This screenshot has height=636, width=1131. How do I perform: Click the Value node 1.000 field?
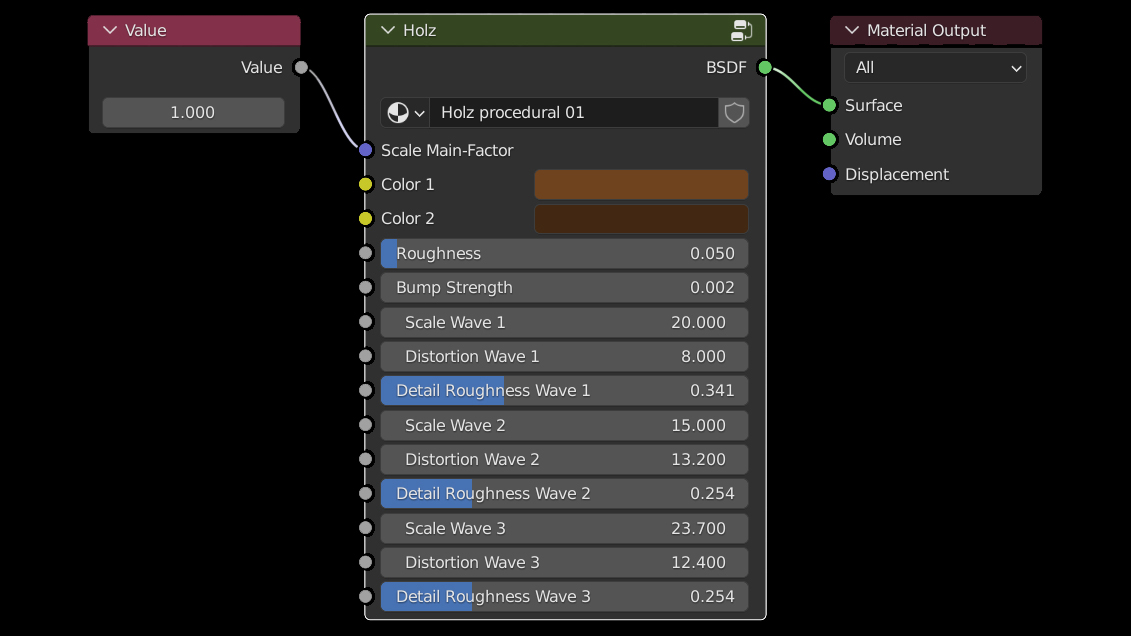coord(193,112)
